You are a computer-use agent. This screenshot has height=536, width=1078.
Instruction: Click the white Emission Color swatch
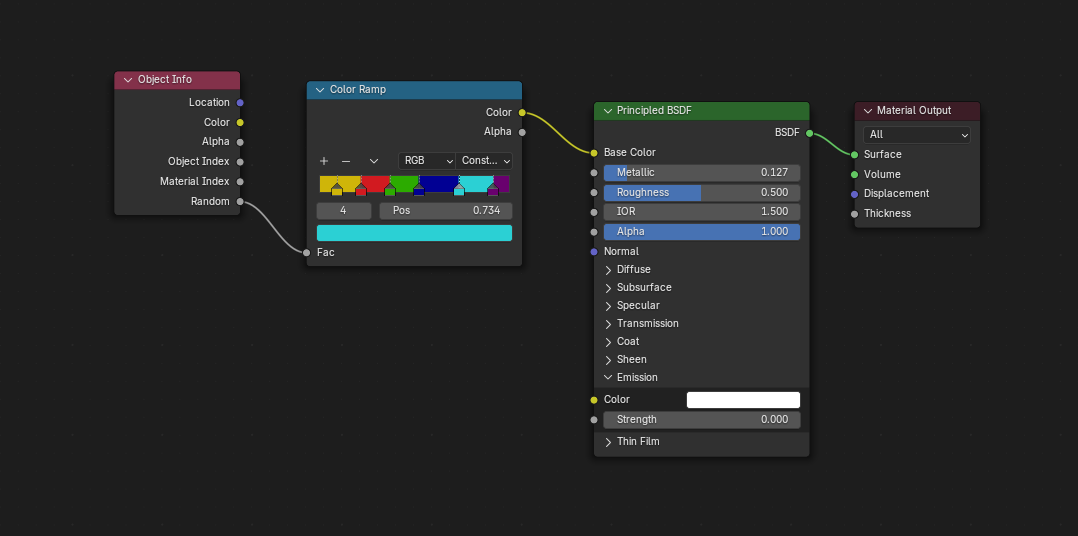(743, 400)
